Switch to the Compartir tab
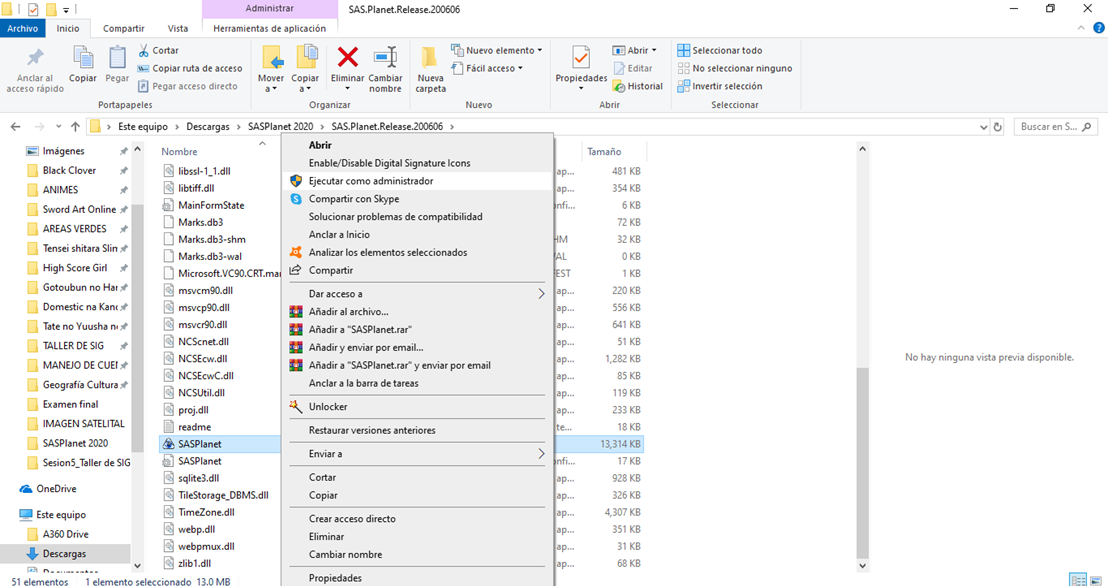Image resolution: width=1108 pixels, height=586 pixels. pos(124,28)
